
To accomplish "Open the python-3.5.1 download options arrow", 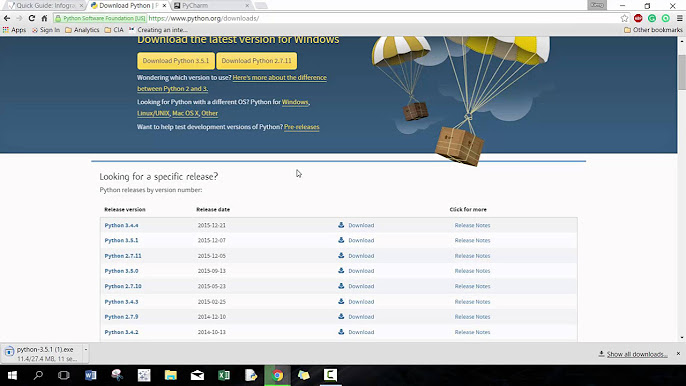I will click(x=86, y=350).
